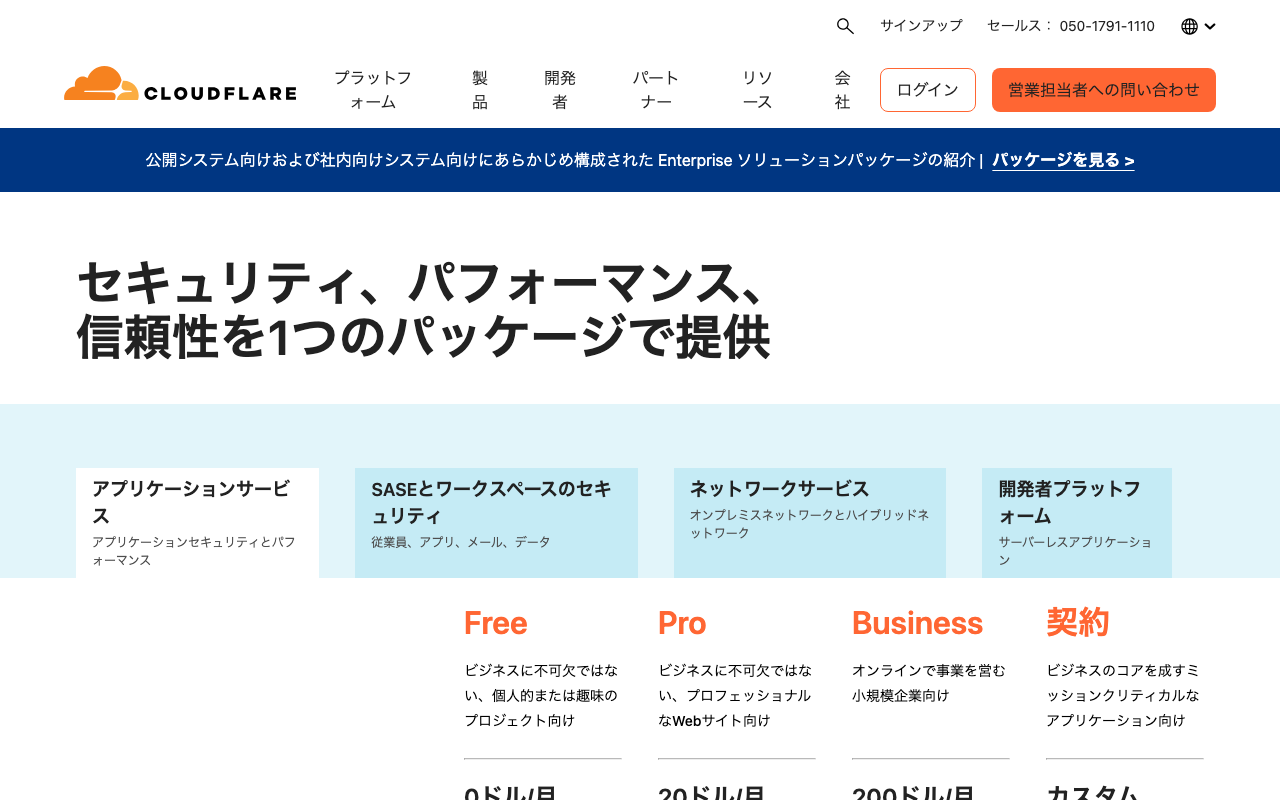Viewport: 1280px width, 800px height.
Task: Open the language selector globe icon
Action: coord(1190,25)
